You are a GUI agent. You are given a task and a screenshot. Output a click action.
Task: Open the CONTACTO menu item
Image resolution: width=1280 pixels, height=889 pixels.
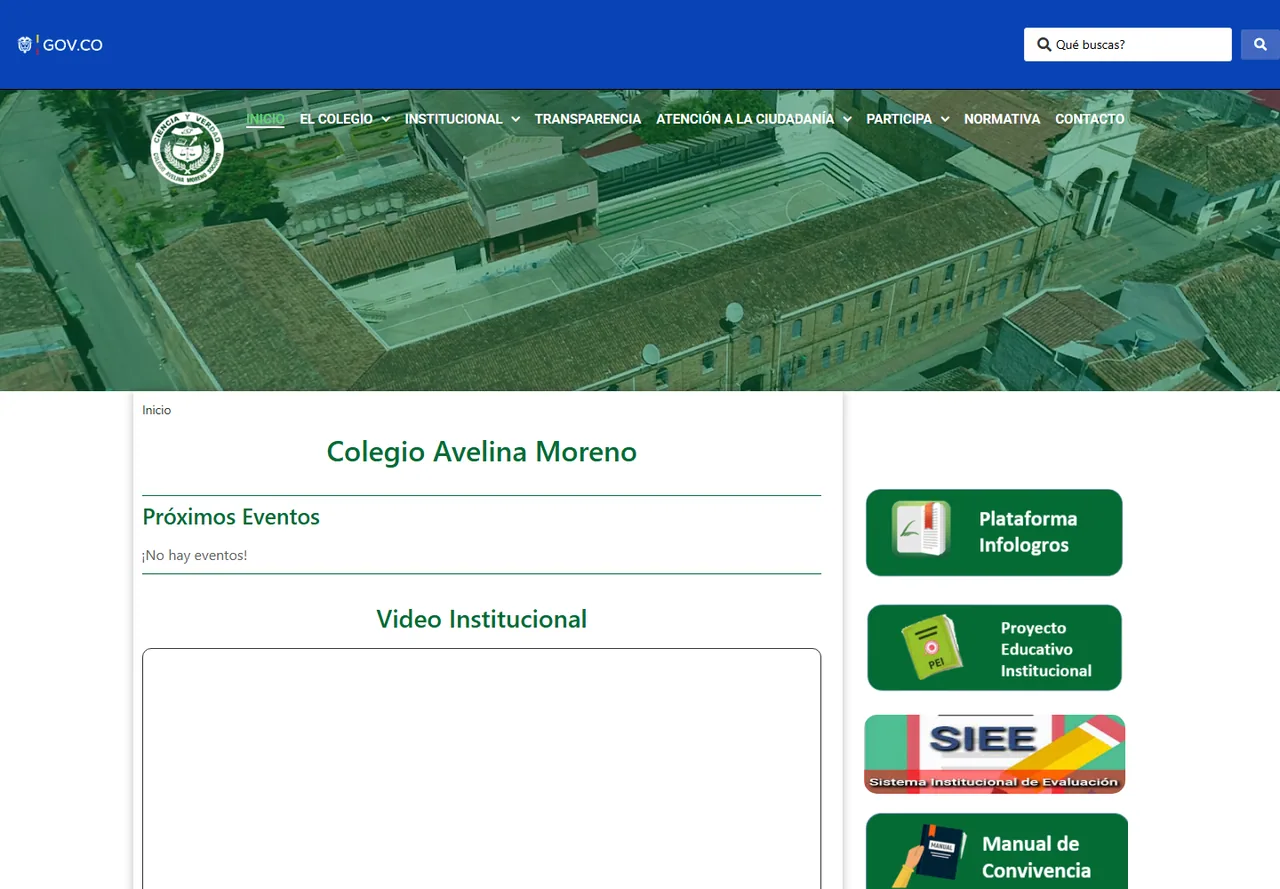pos(1090,119)
